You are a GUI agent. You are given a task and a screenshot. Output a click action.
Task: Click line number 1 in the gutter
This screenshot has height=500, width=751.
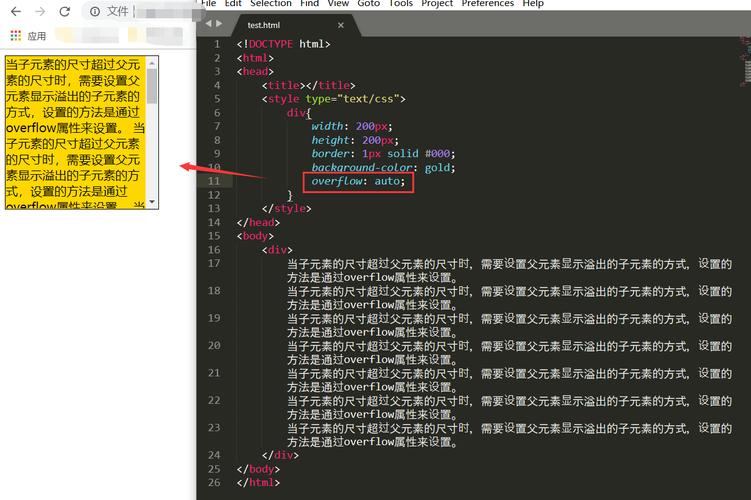click(x=217, y=44)
